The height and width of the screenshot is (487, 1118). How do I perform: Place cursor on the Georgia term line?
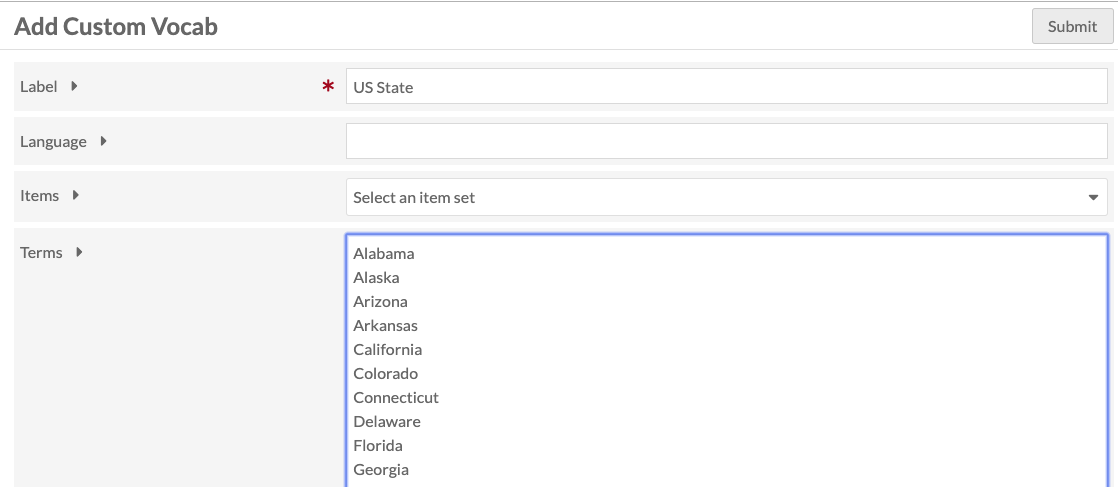click(381, 470)
